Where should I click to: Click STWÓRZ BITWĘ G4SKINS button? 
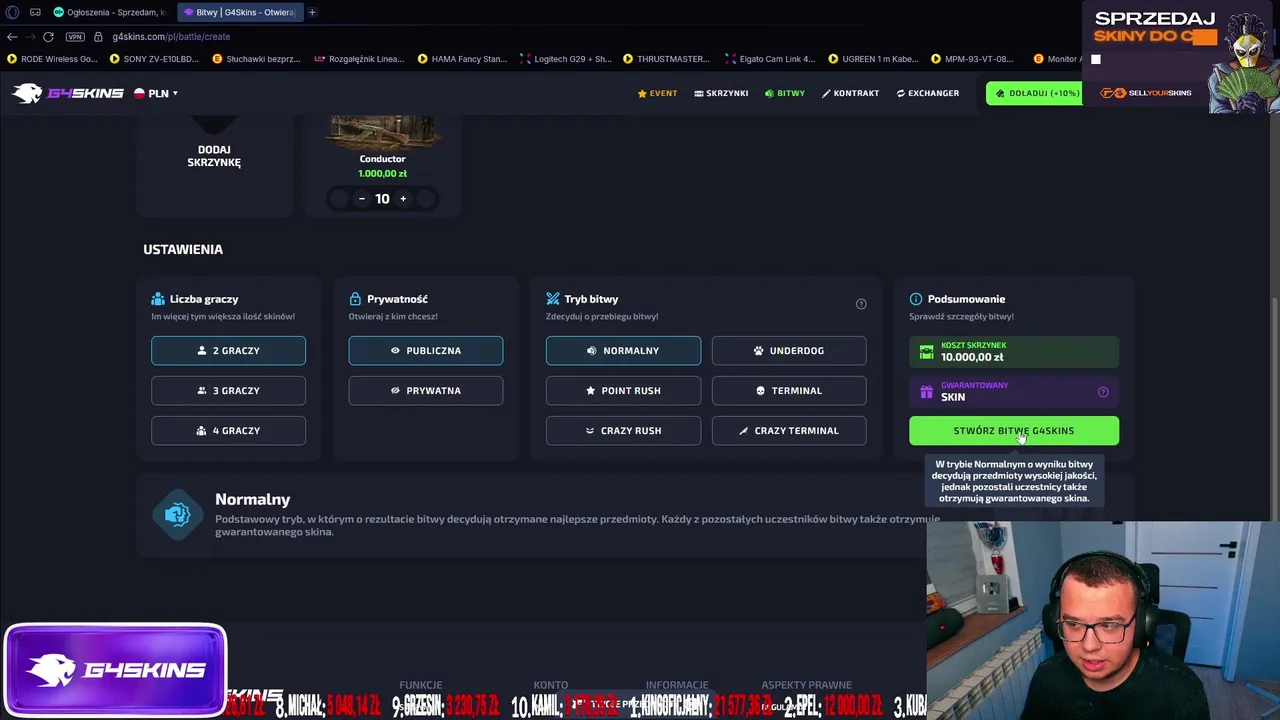[1014, 431]
